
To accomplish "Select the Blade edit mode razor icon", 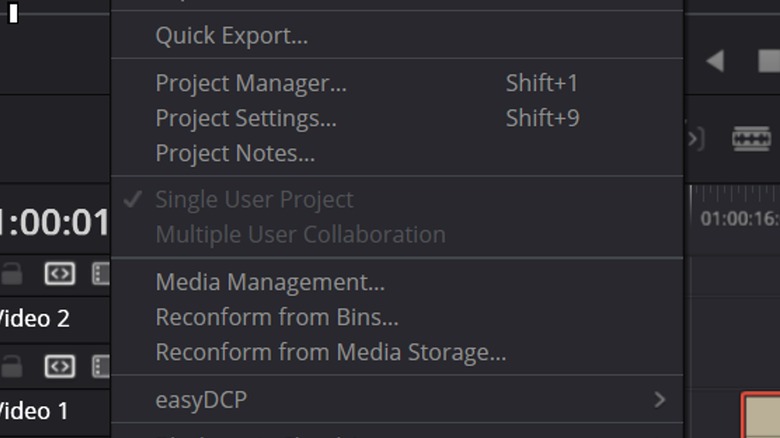I will pyautogui.click(x=751, y=138).
